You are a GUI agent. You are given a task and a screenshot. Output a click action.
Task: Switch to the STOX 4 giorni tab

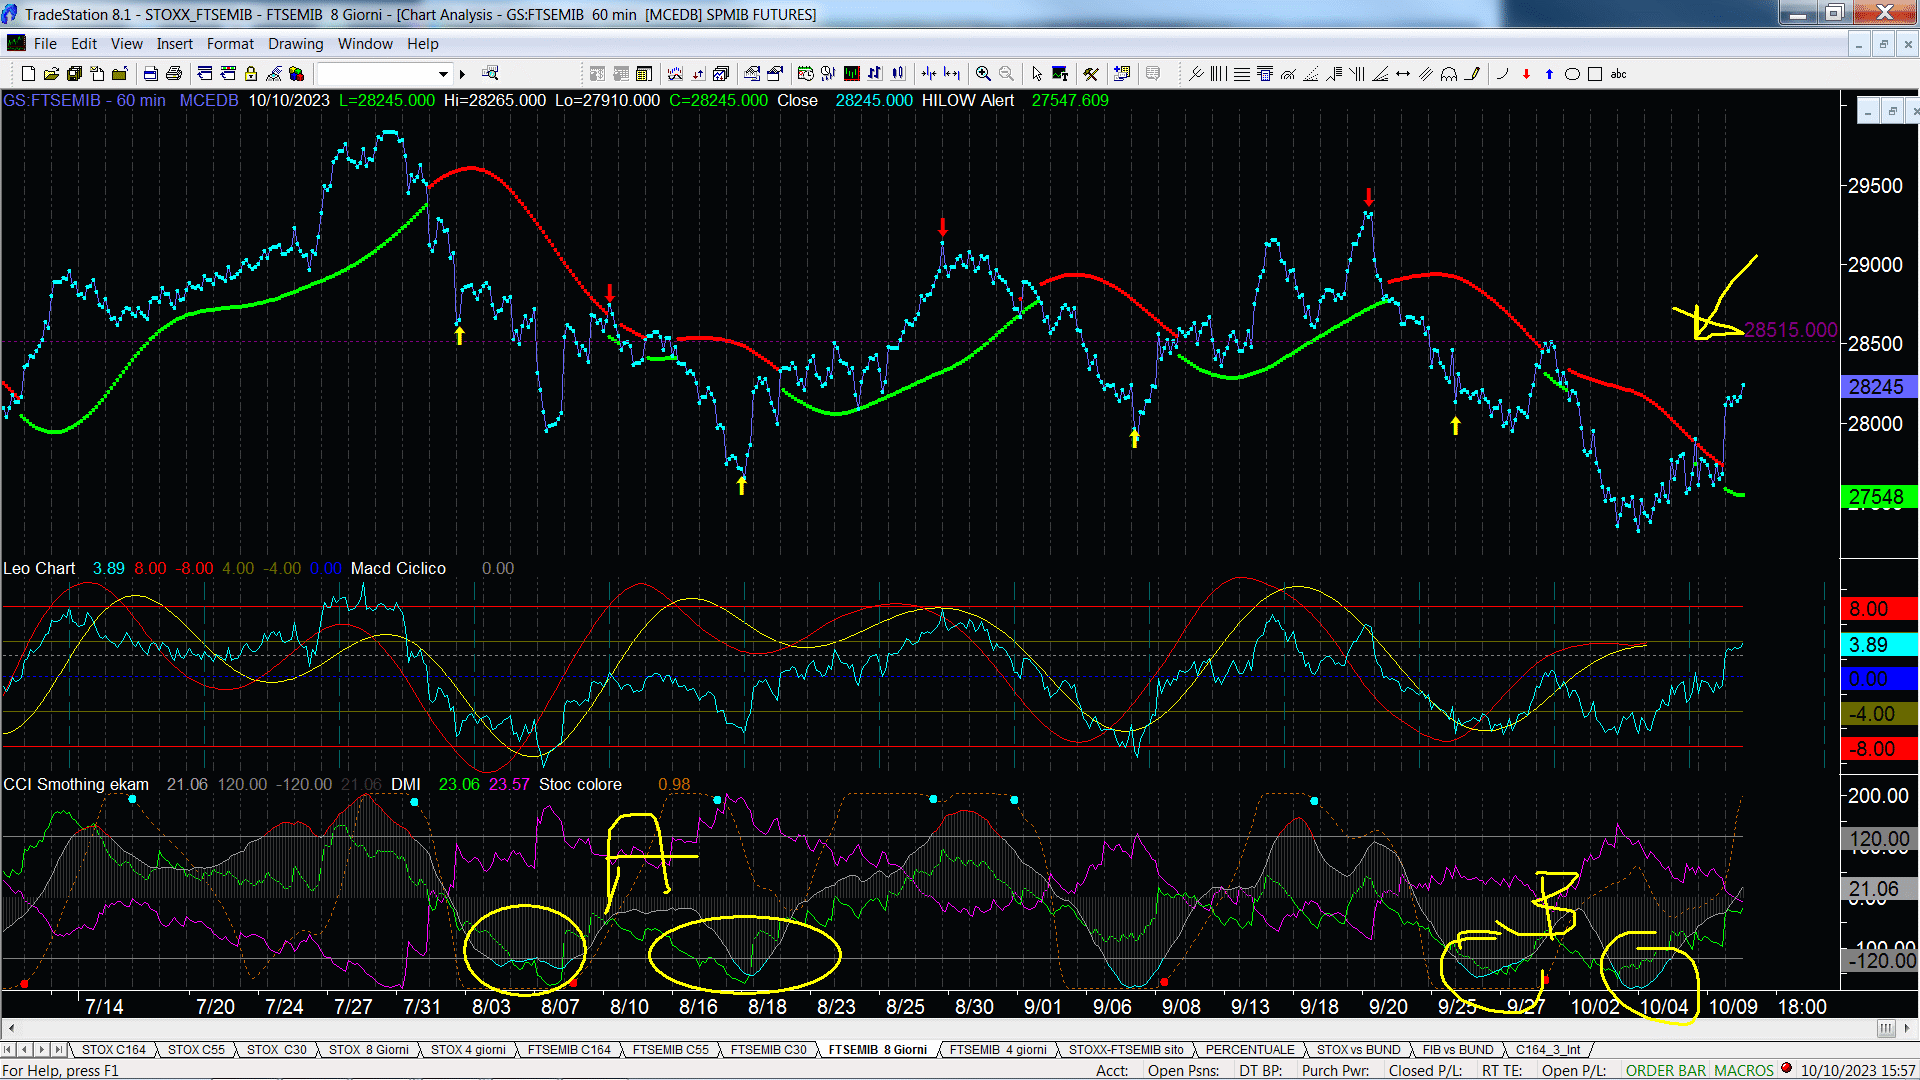click(x=468, y=1050)
